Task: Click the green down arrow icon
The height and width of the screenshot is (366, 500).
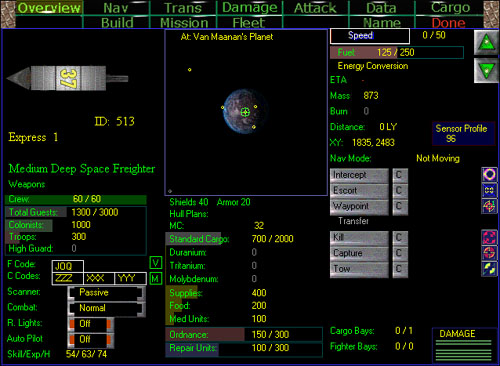Action: coord(486,70)
